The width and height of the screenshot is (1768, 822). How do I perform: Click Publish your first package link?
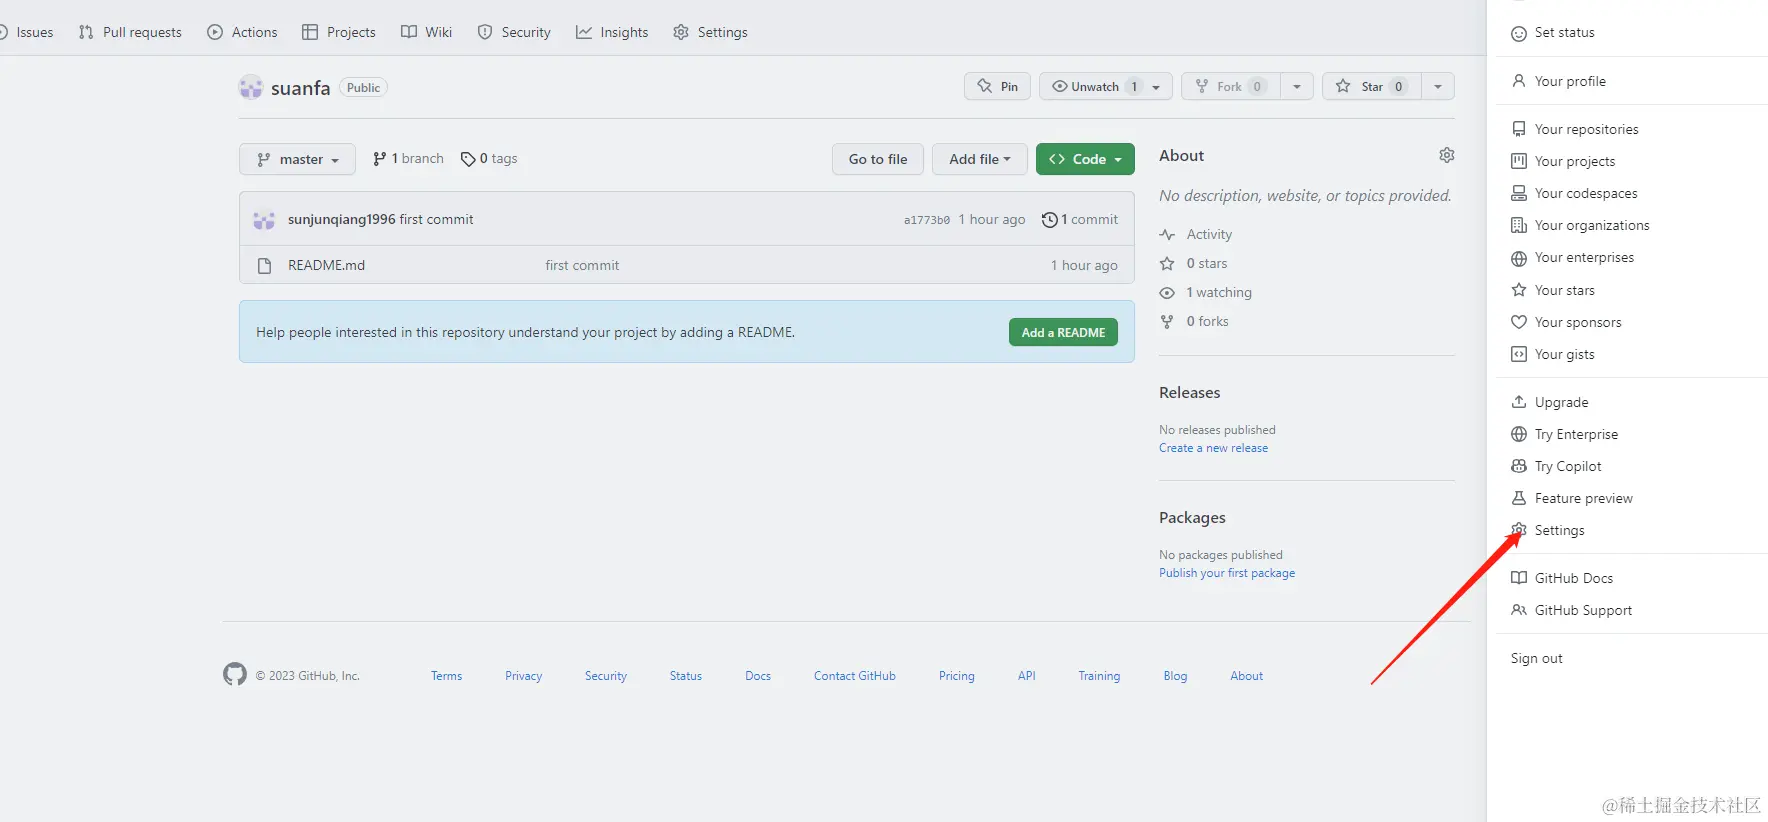click(x=1227, y=573)
